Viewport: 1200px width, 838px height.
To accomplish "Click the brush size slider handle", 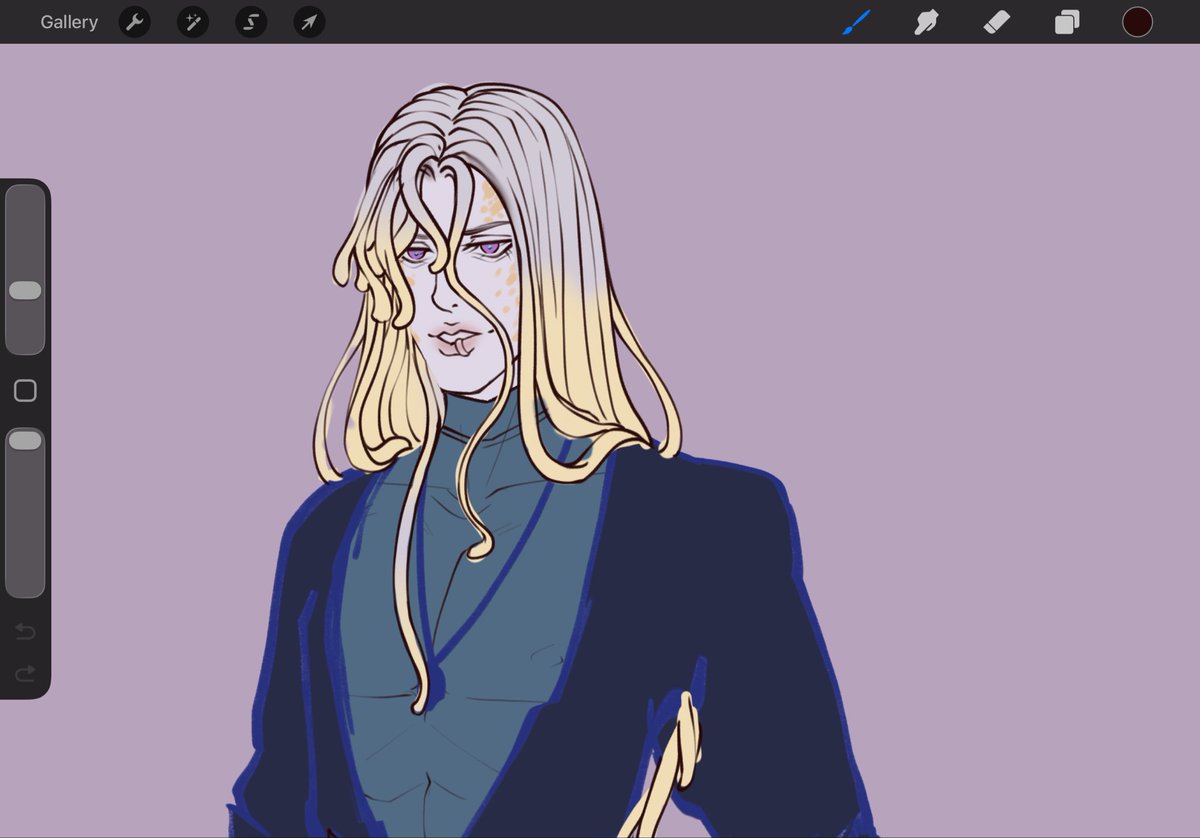I will click(25, 290).
